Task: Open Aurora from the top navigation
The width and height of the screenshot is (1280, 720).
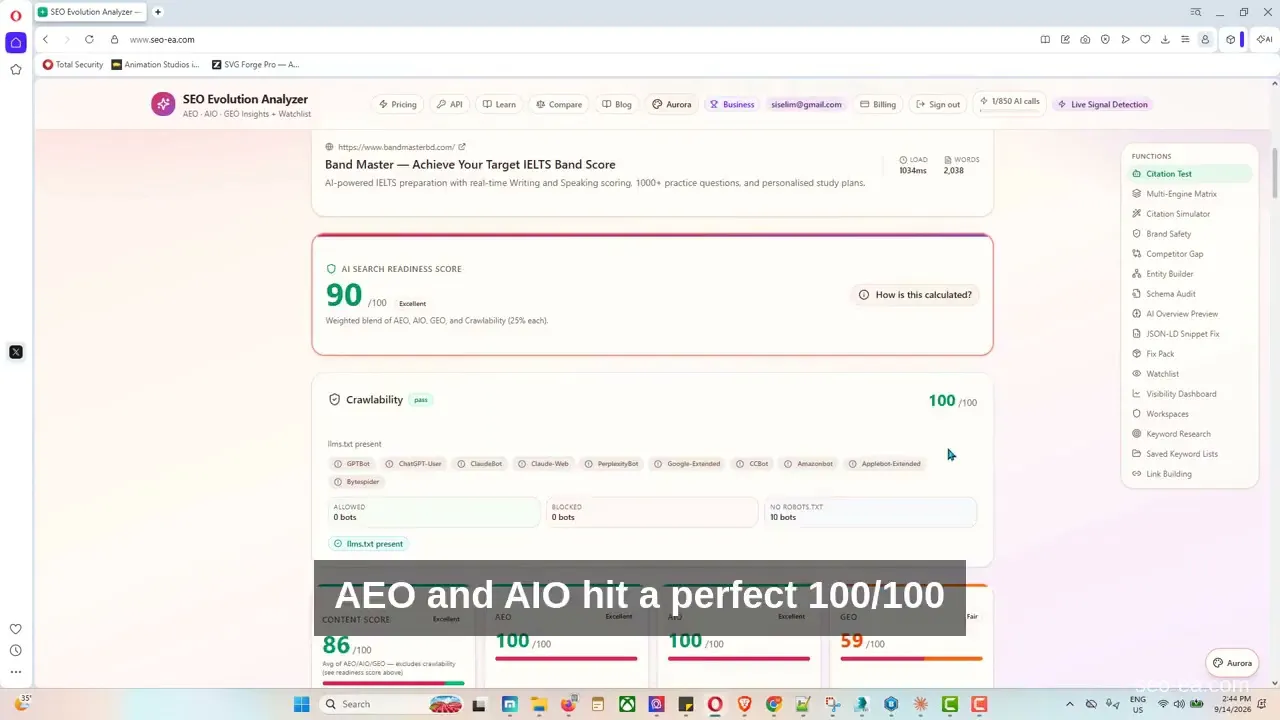Action: [x=672, y=104]
